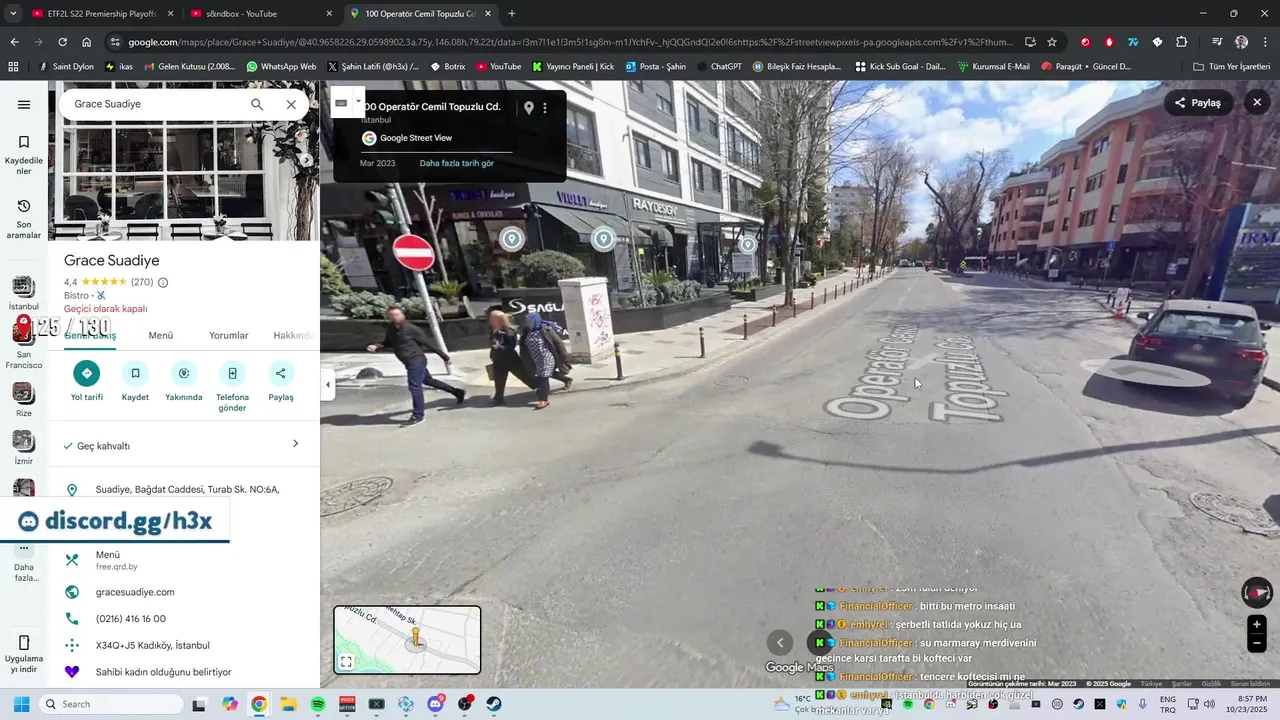Switch to the s&ndbox YouTube tab
The width and height of the screenshot is (1280, 720).
[262, 14]
